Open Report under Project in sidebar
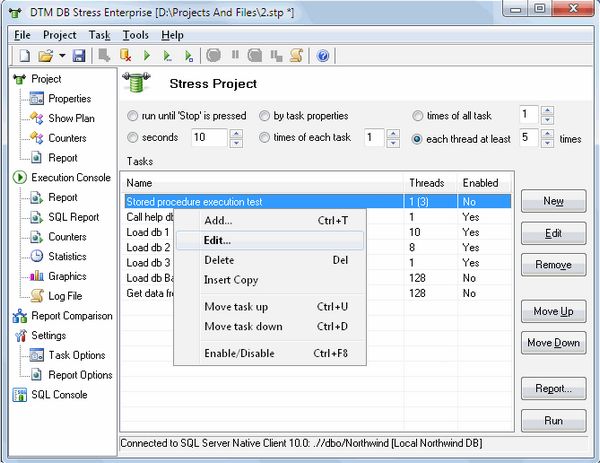Viewport: 600px width, 463px height. pyautogui.click(x=63, y=158)
